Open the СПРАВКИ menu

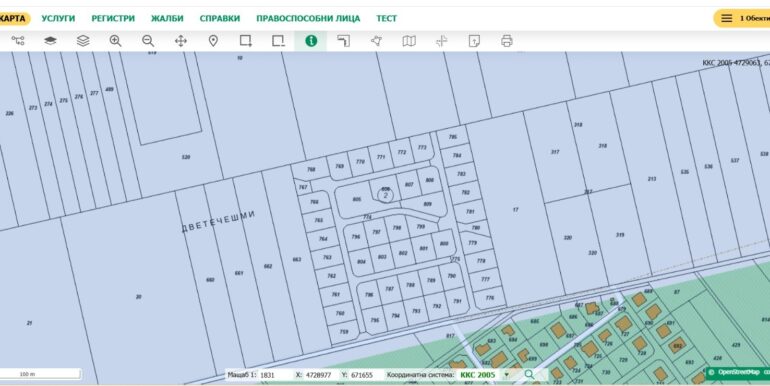coord(220,19)
